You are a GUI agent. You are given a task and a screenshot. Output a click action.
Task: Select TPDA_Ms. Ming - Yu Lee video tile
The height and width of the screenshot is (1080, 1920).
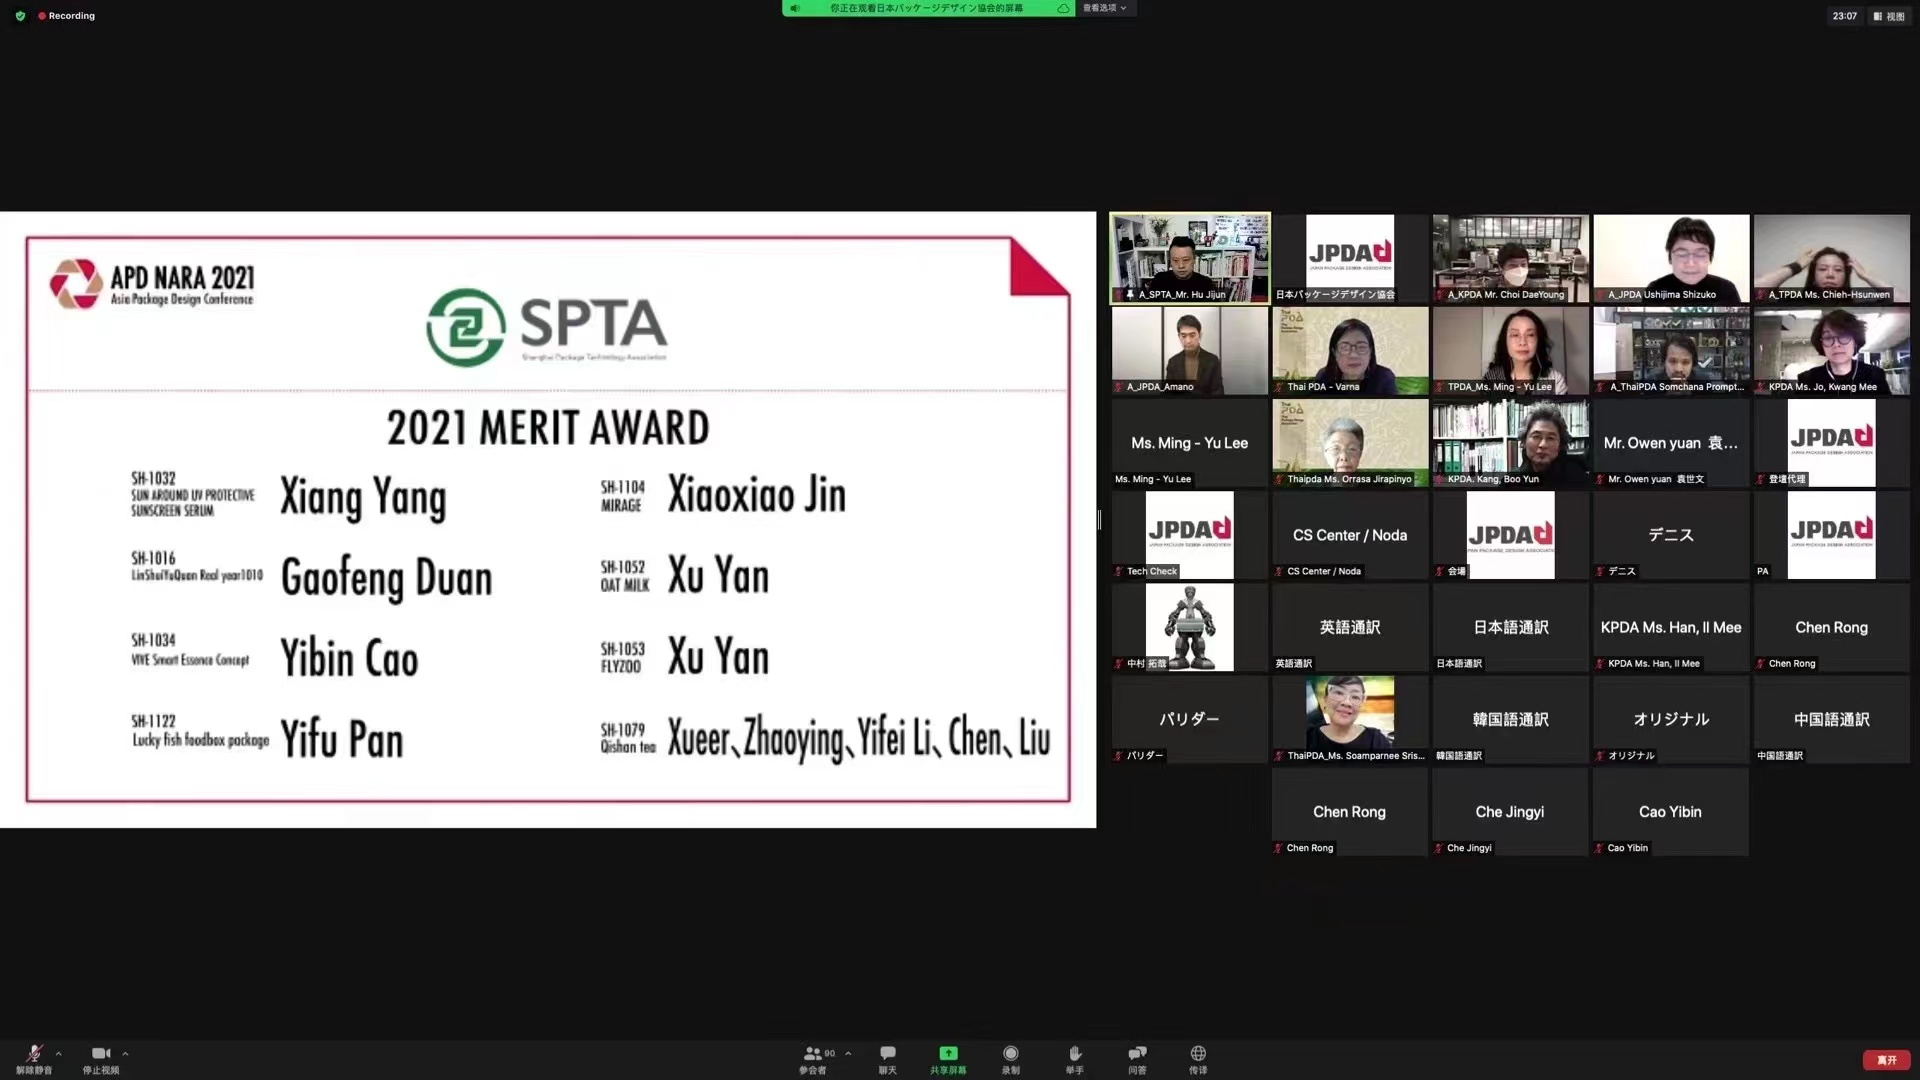[1510, 350]
